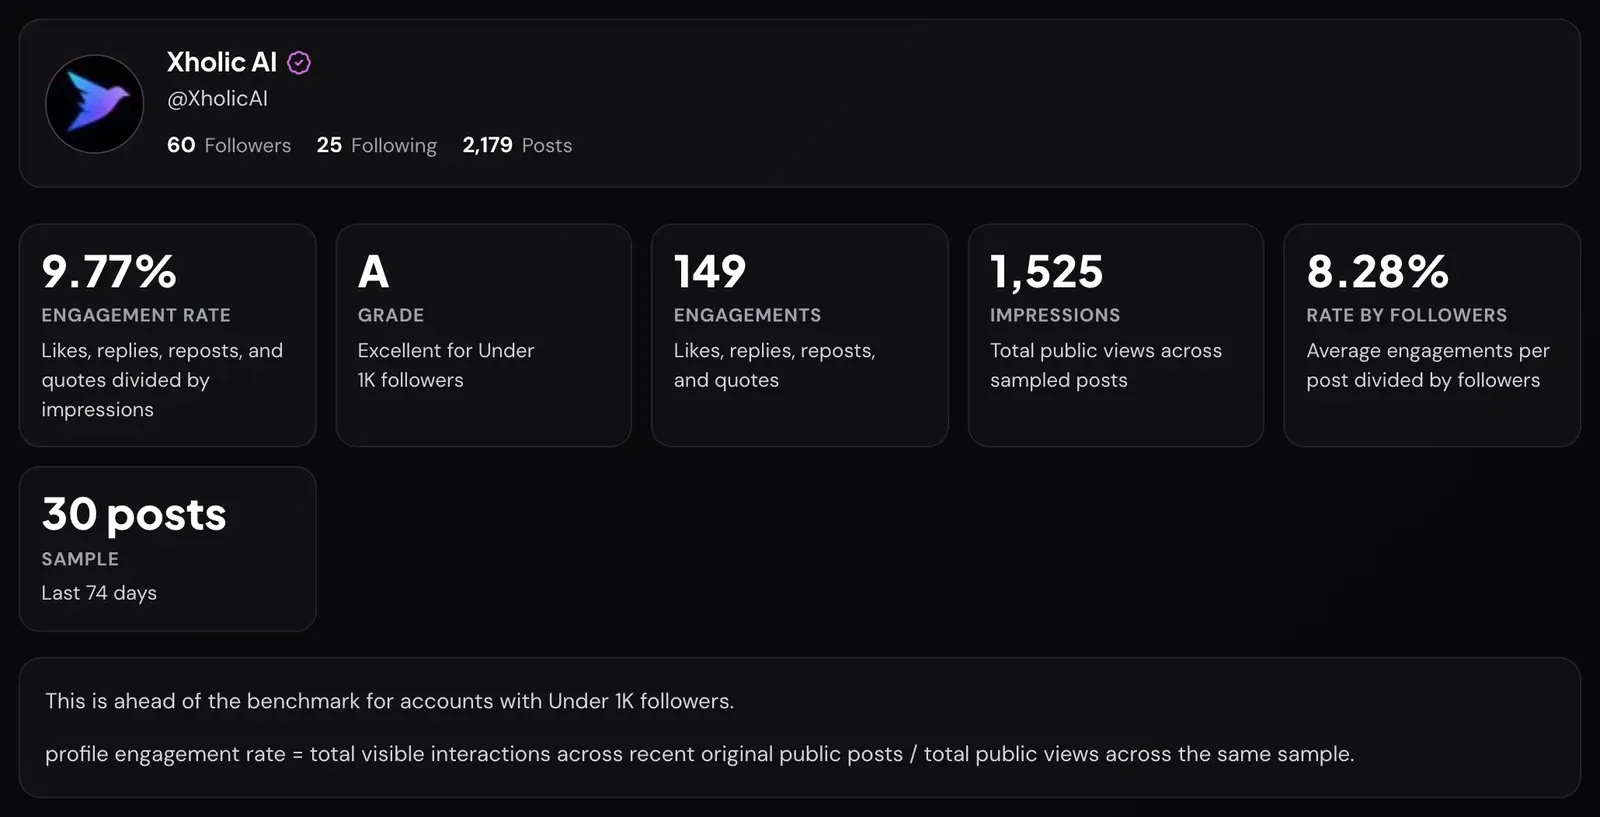This screenshot has height=817, width=1600.
Task: Select the Xholic AI profile name
Action: 222,62
